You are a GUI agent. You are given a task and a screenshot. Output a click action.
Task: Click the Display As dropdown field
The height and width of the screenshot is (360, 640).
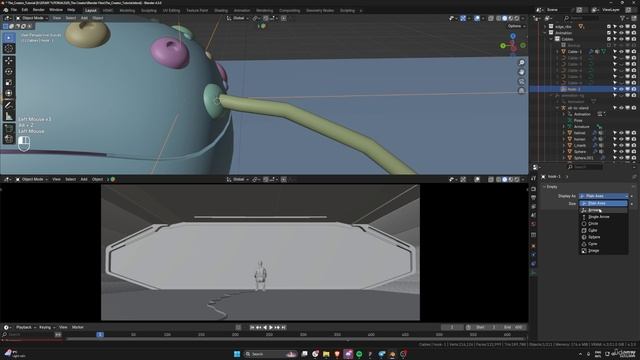point(603,196)
